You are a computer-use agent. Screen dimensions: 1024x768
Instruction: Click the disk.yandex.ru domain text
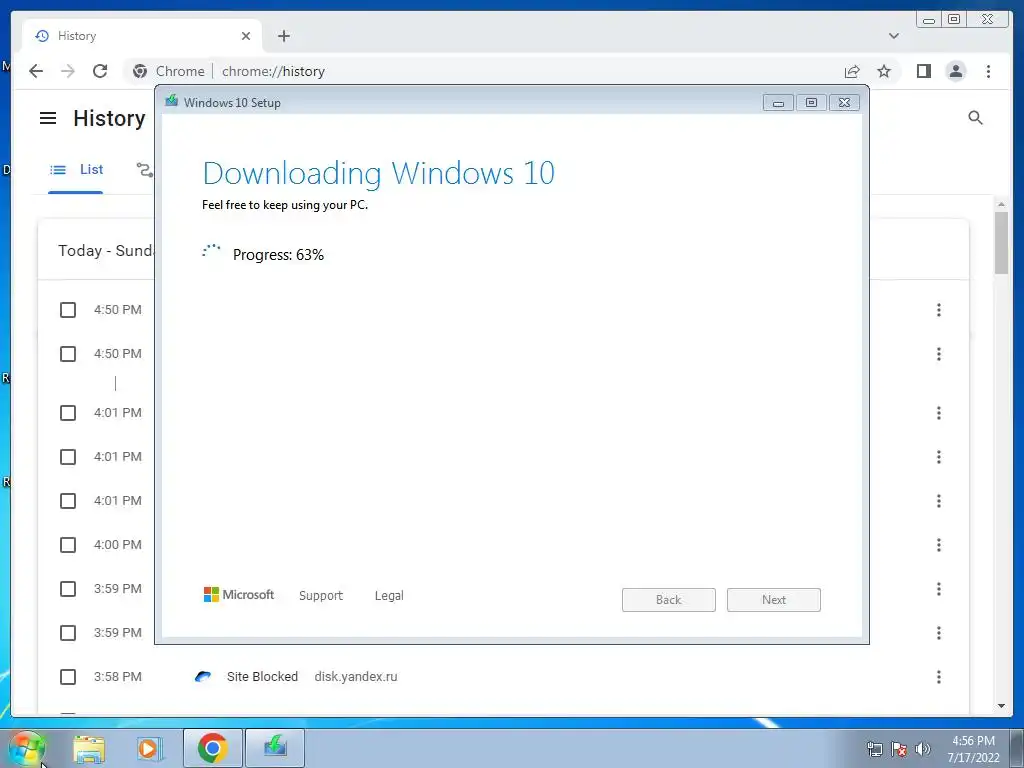[x=356, y=677]
